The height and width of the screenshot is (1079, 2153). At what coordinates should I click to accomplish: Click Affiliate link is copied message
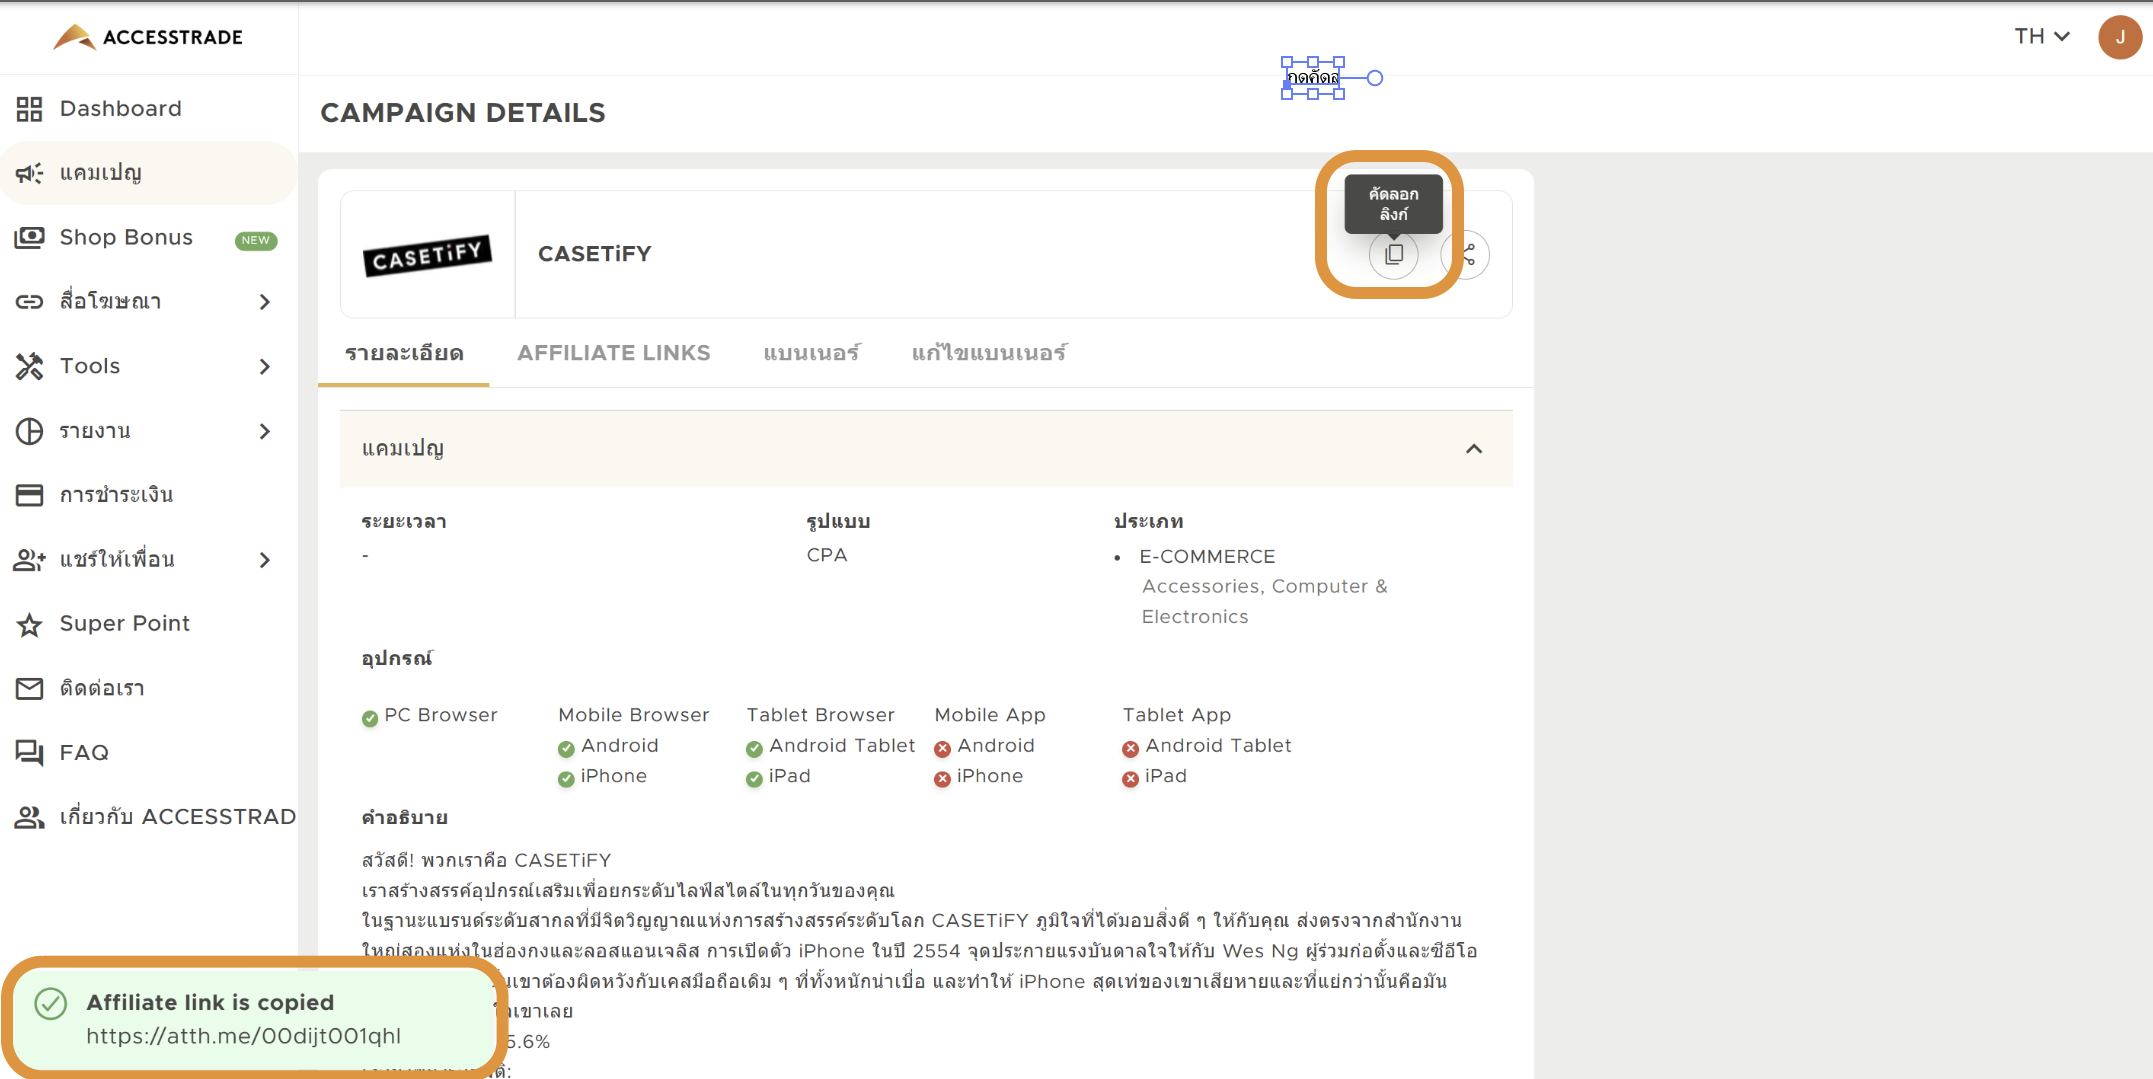[210, 1003]
